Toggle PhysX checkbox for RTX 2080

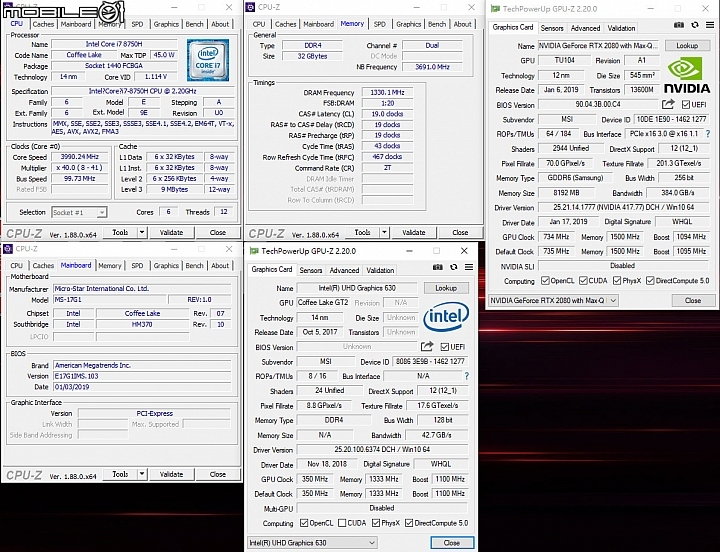coord(617,281)
